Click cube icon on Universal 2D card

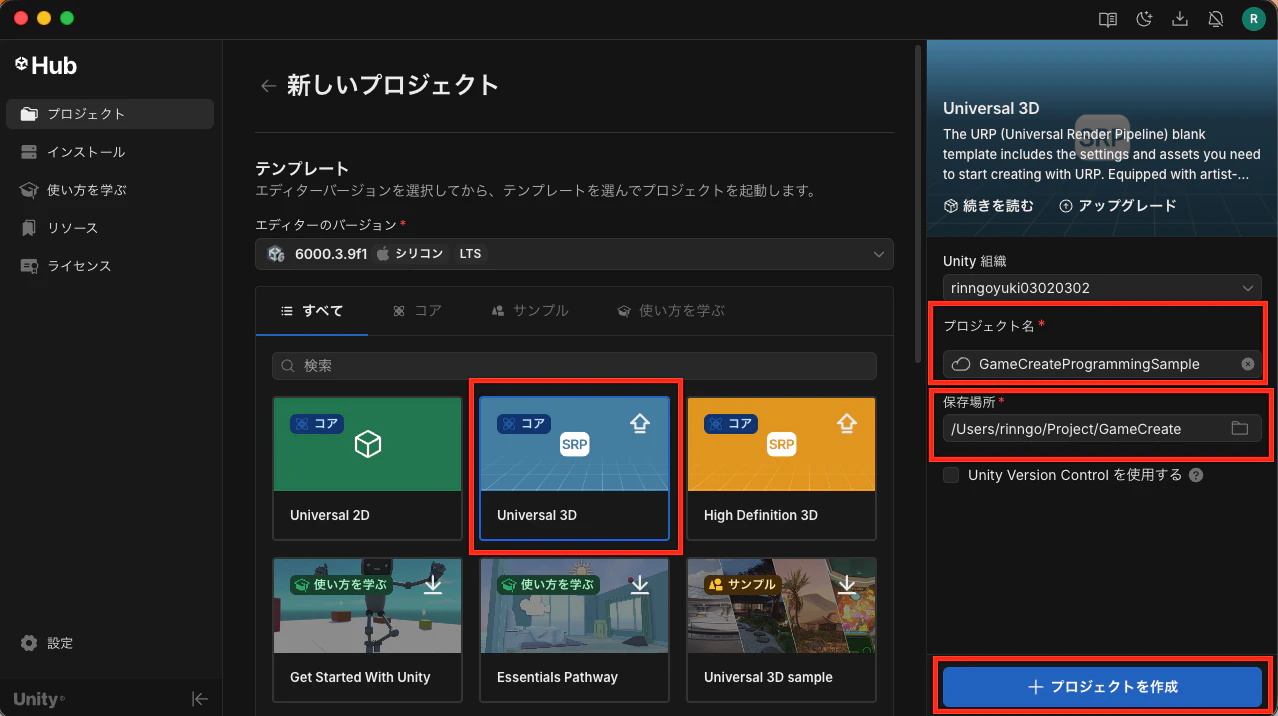[368, 444]
